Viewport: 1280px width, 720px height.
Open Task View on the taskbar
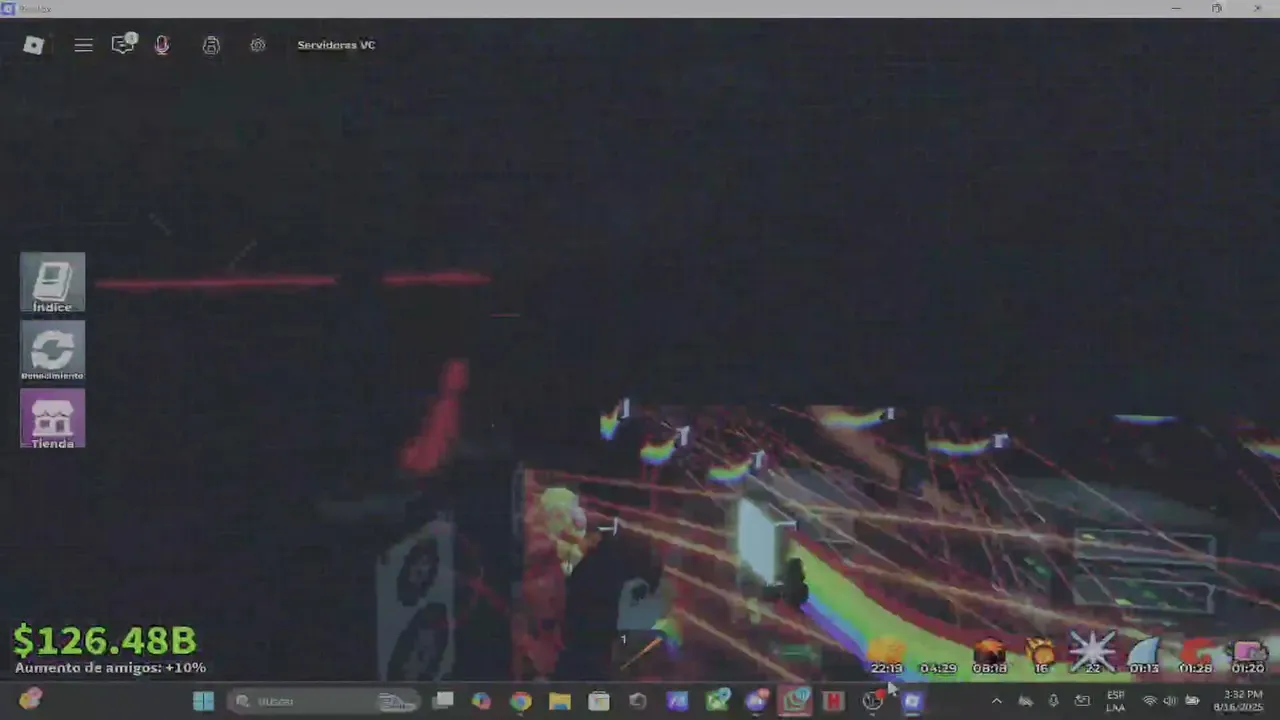pos(443,701)
